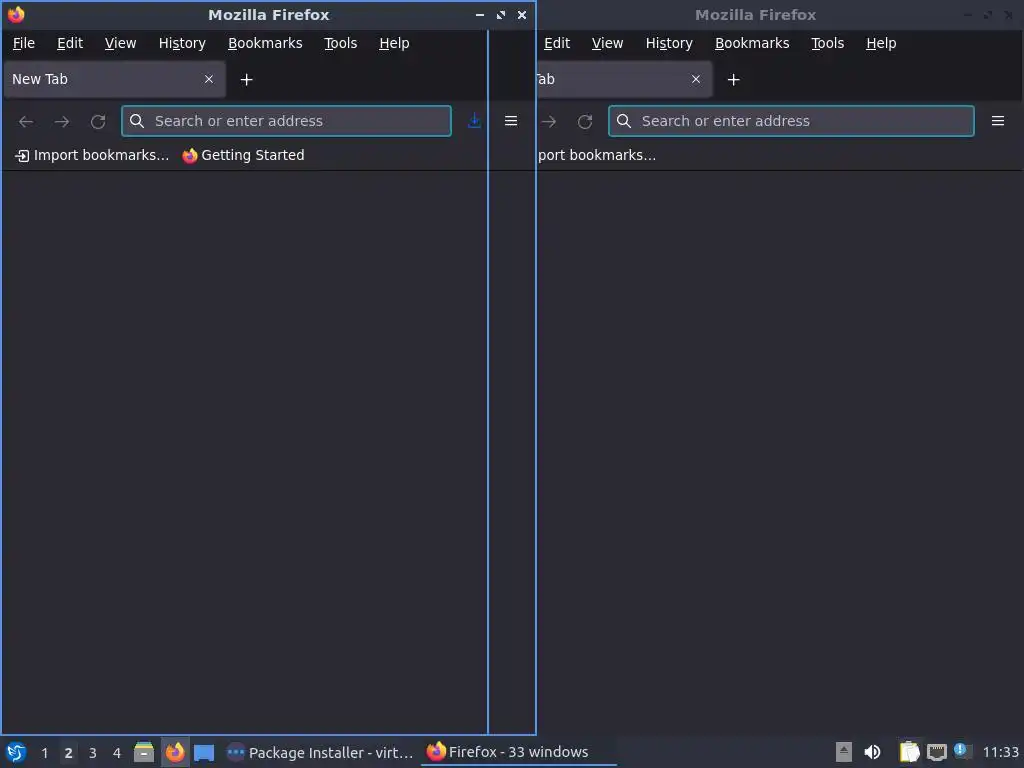The width and height of the screenshot is (1024, 768).
Task: Open the View menu in right Firefox window
Action: pos(607,43)
